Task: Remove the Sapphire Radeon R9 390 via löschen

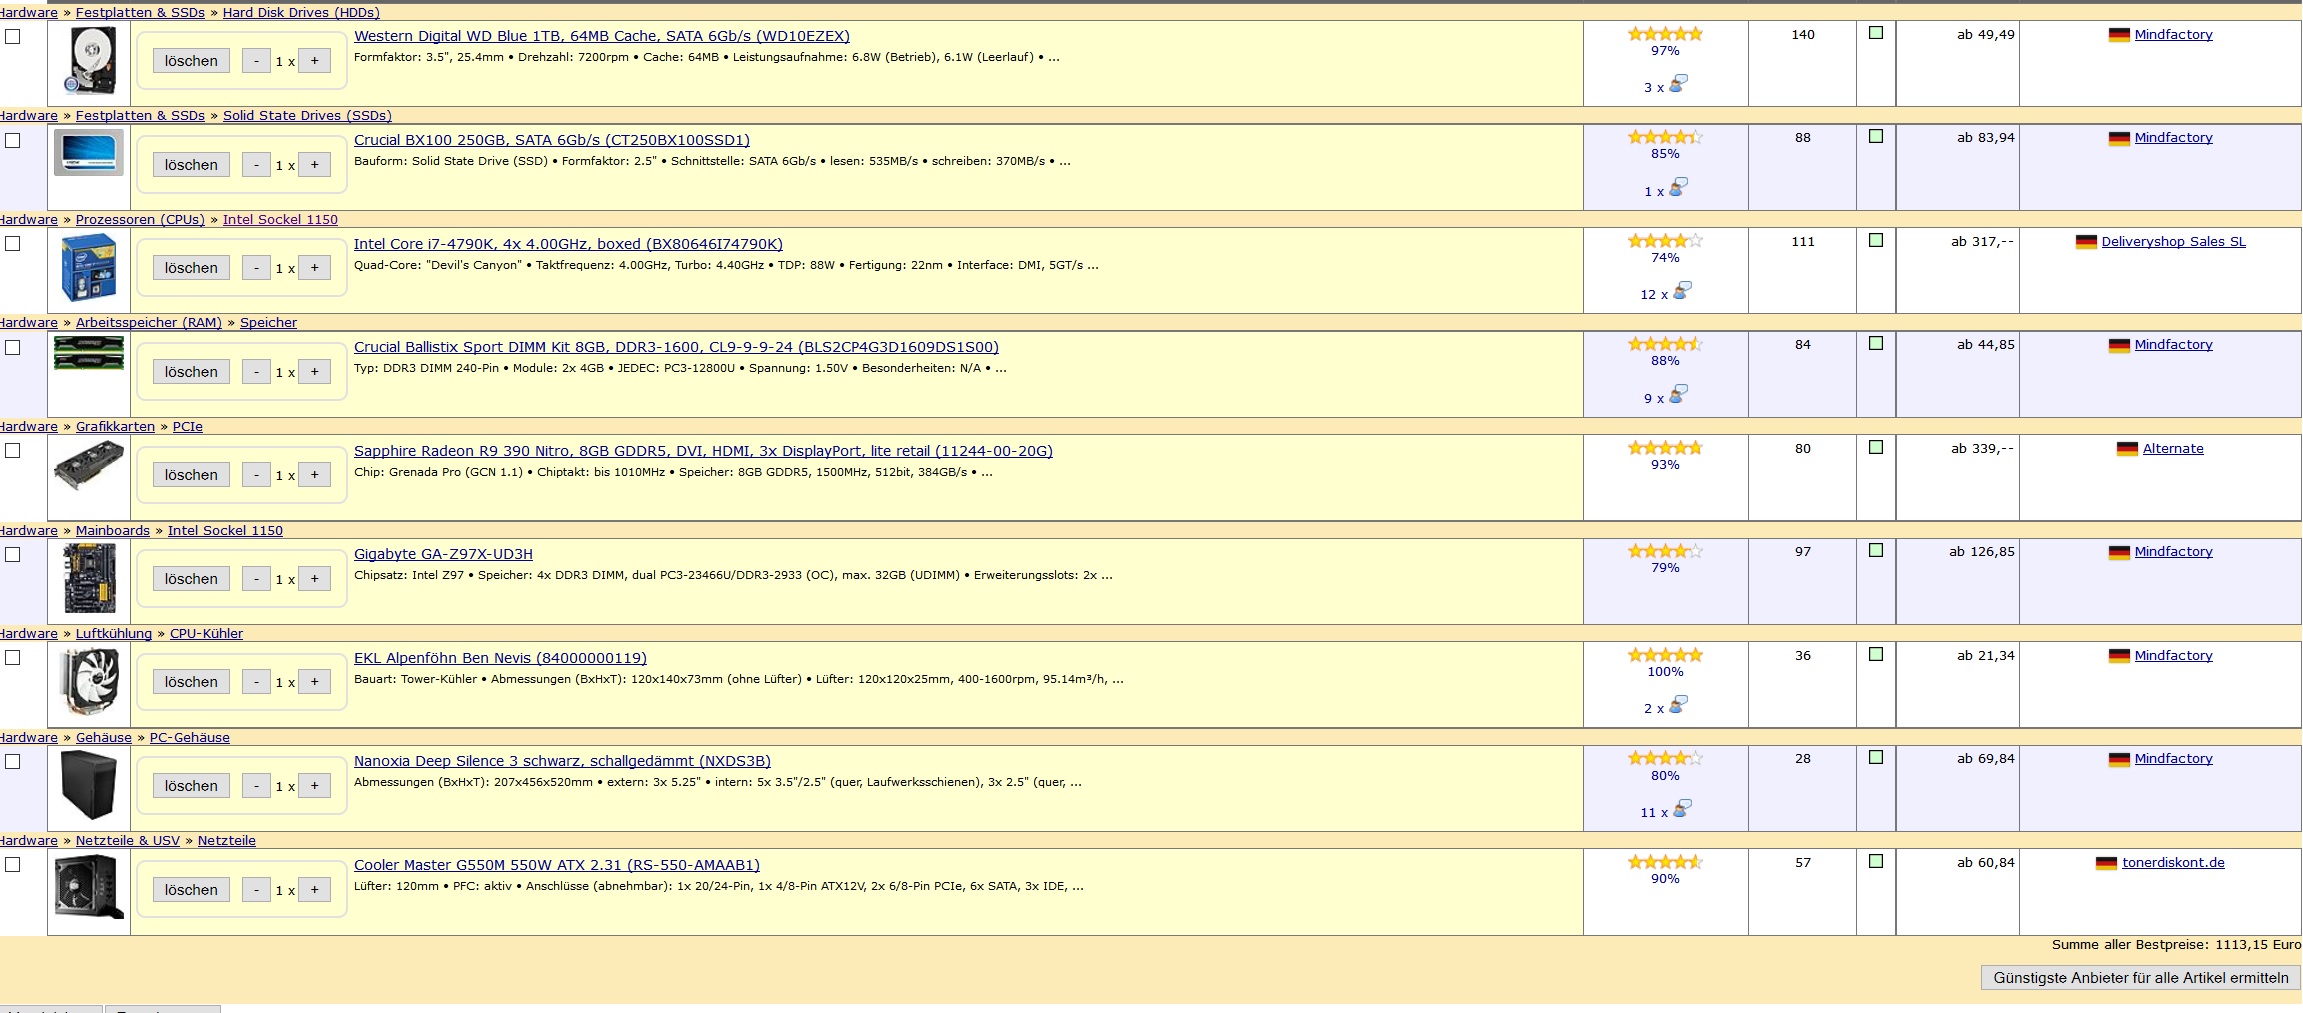Action: pyautogui.click(x=191, y=475)
